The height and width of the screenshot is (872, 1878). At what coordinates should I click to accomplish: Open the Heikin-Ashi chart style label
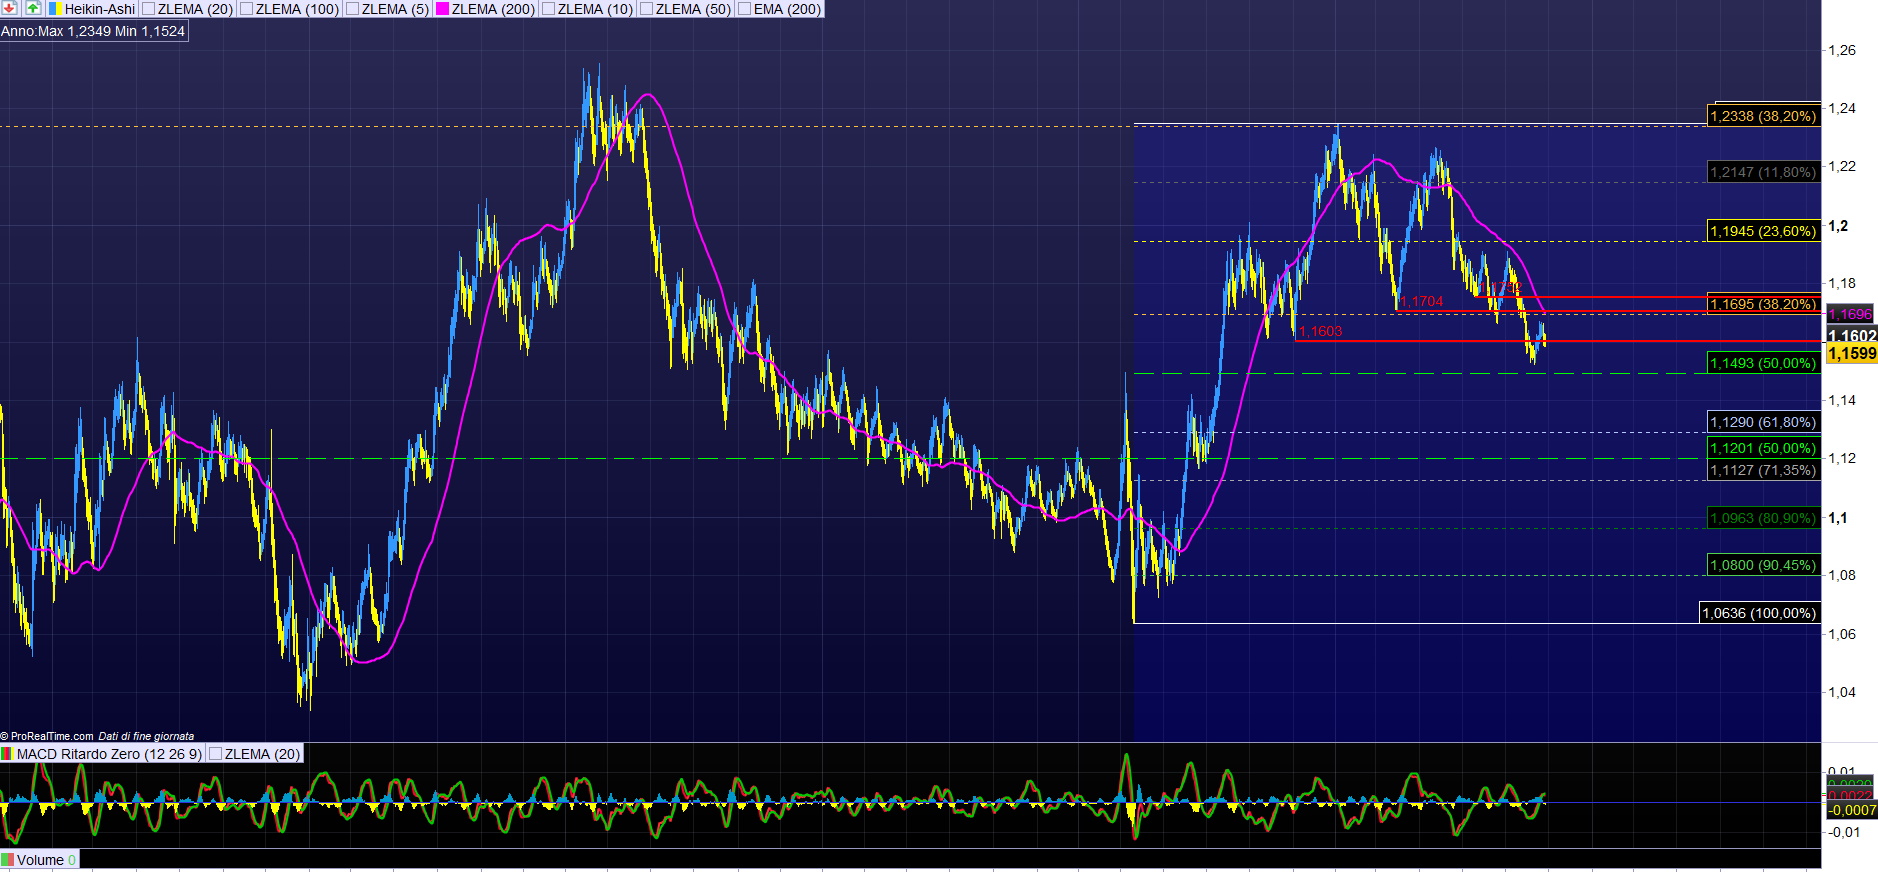tap(99, 9)
